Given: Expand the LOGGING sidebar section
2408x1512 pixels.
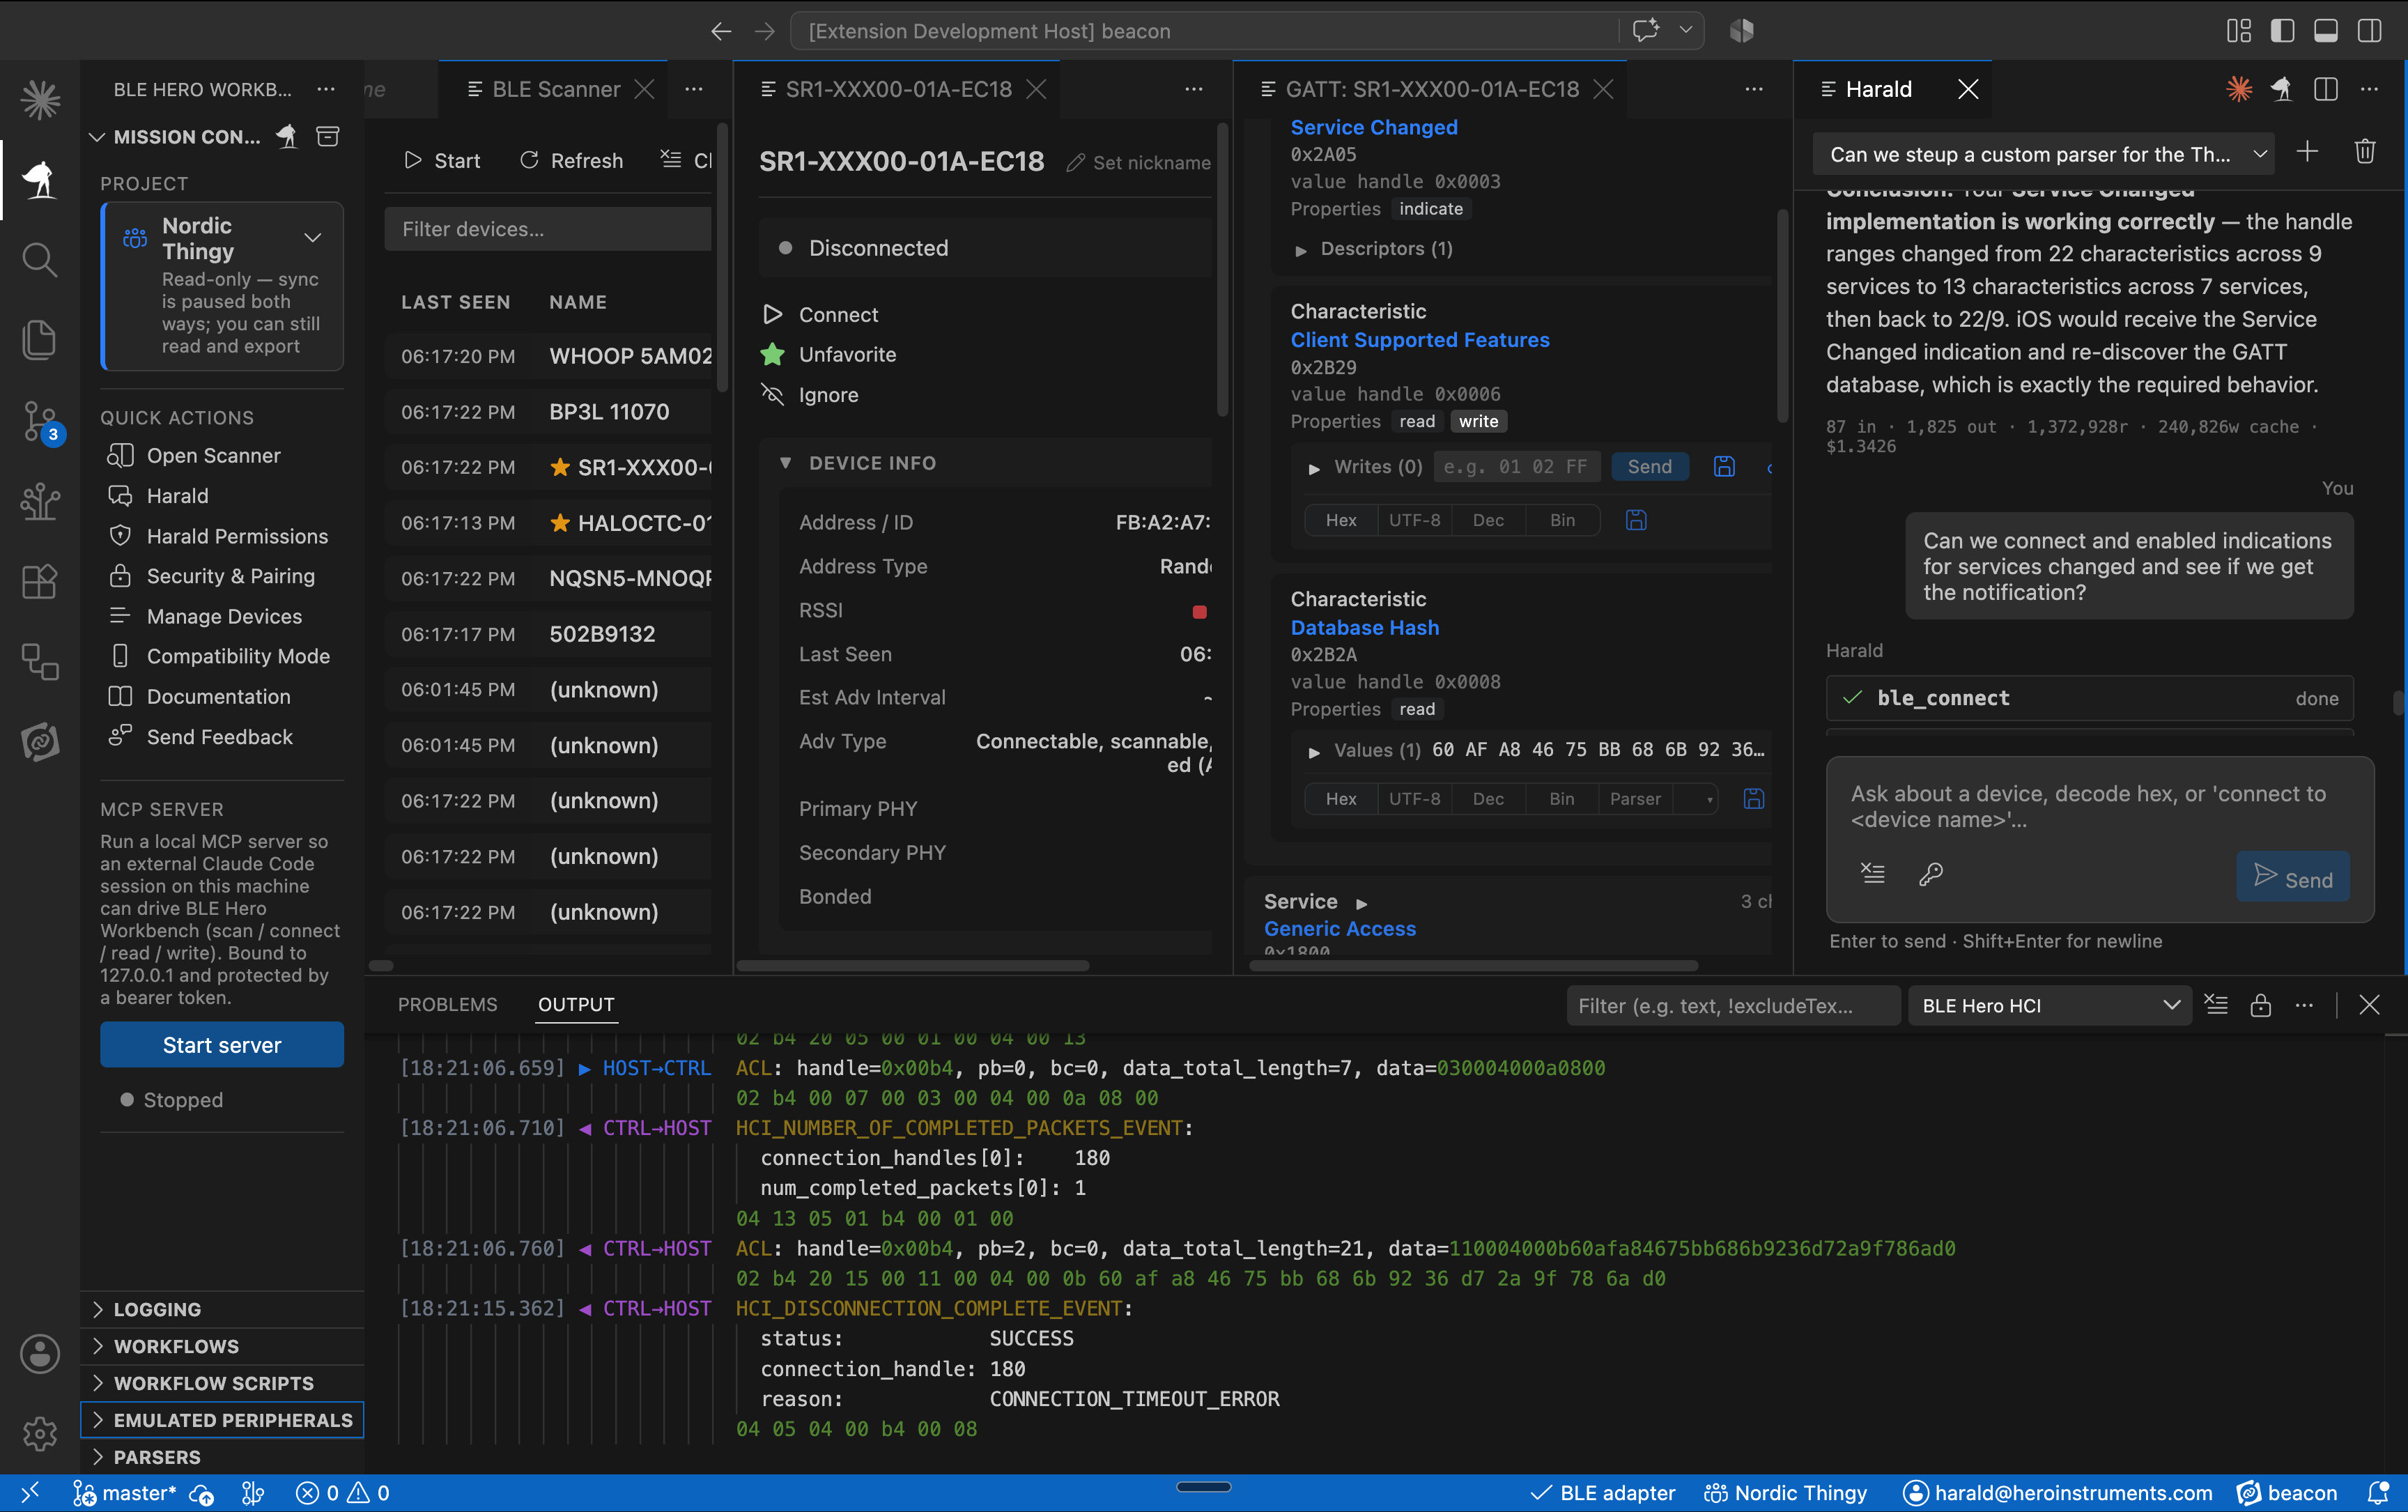Looking at the screenshot, I should pyautogui.click(x=222, y=1309).
